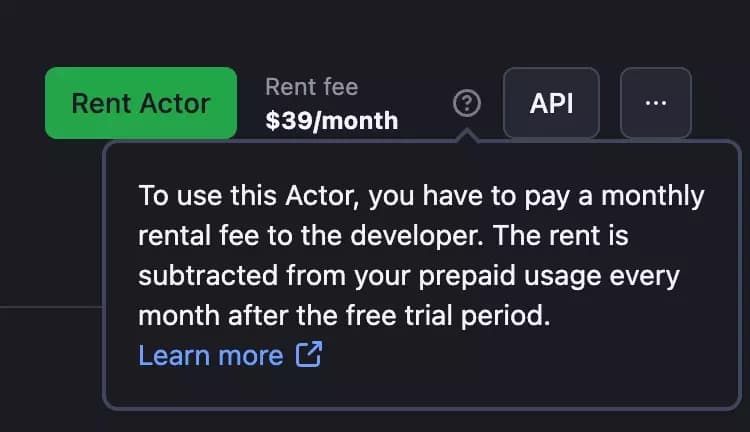The image size is (750, 432).
Task: Click the "Rent fee" label
Action: pyautogui.click(x=311, y=87)
